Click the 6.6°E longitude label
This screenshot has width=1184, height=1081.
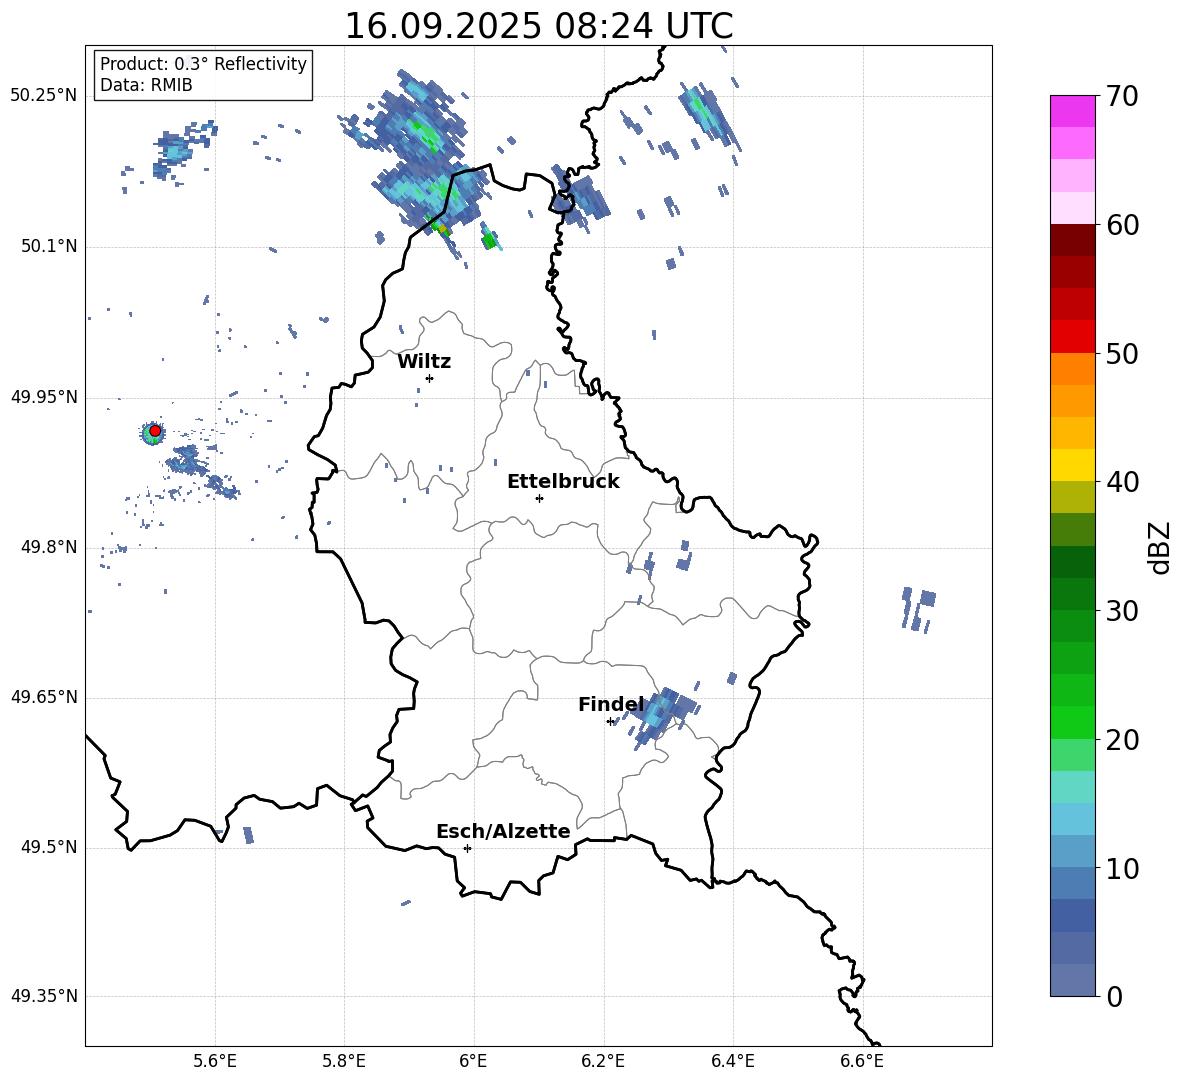pyautogui.click(x=862, y=1061)
